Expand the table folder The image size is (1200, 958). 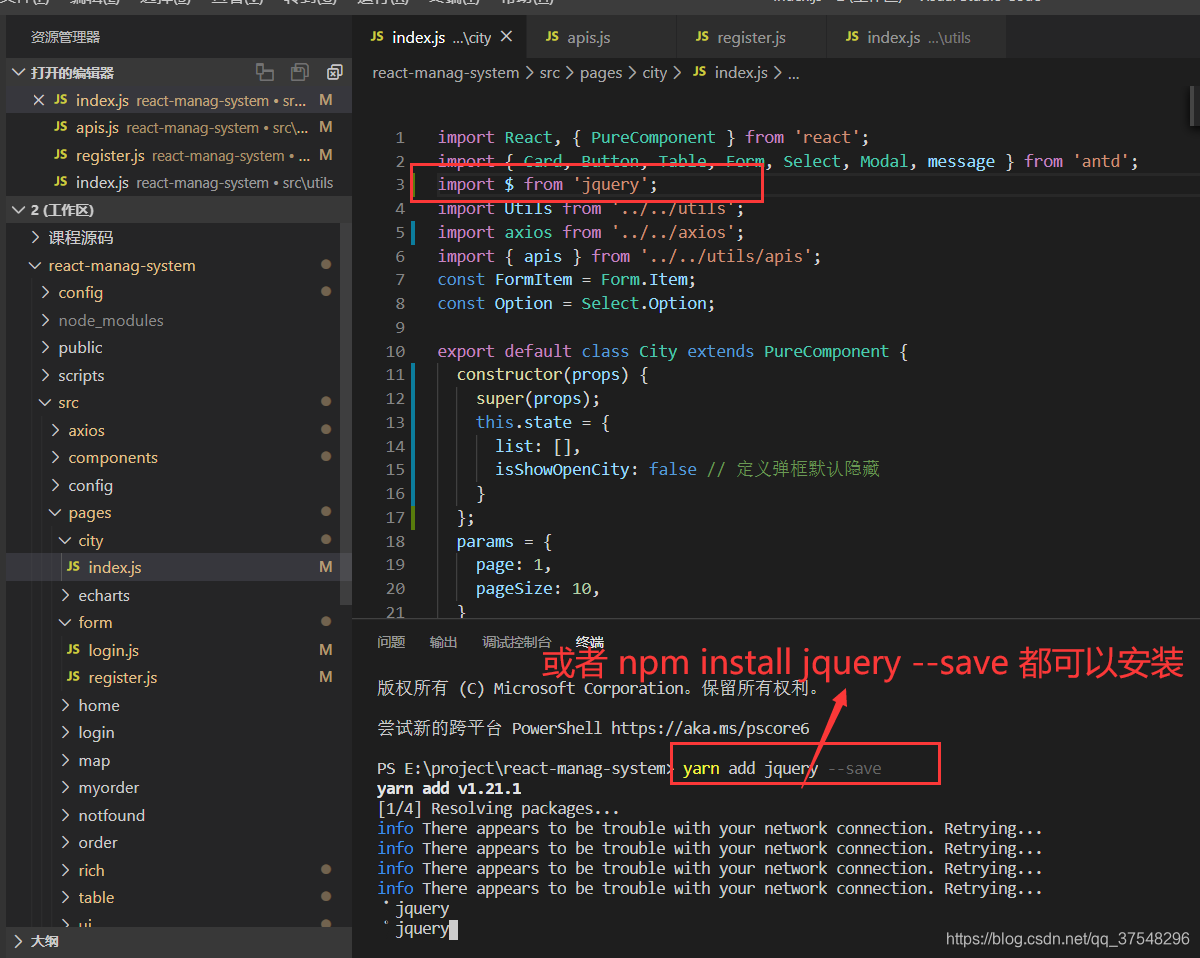click(66, 898)
